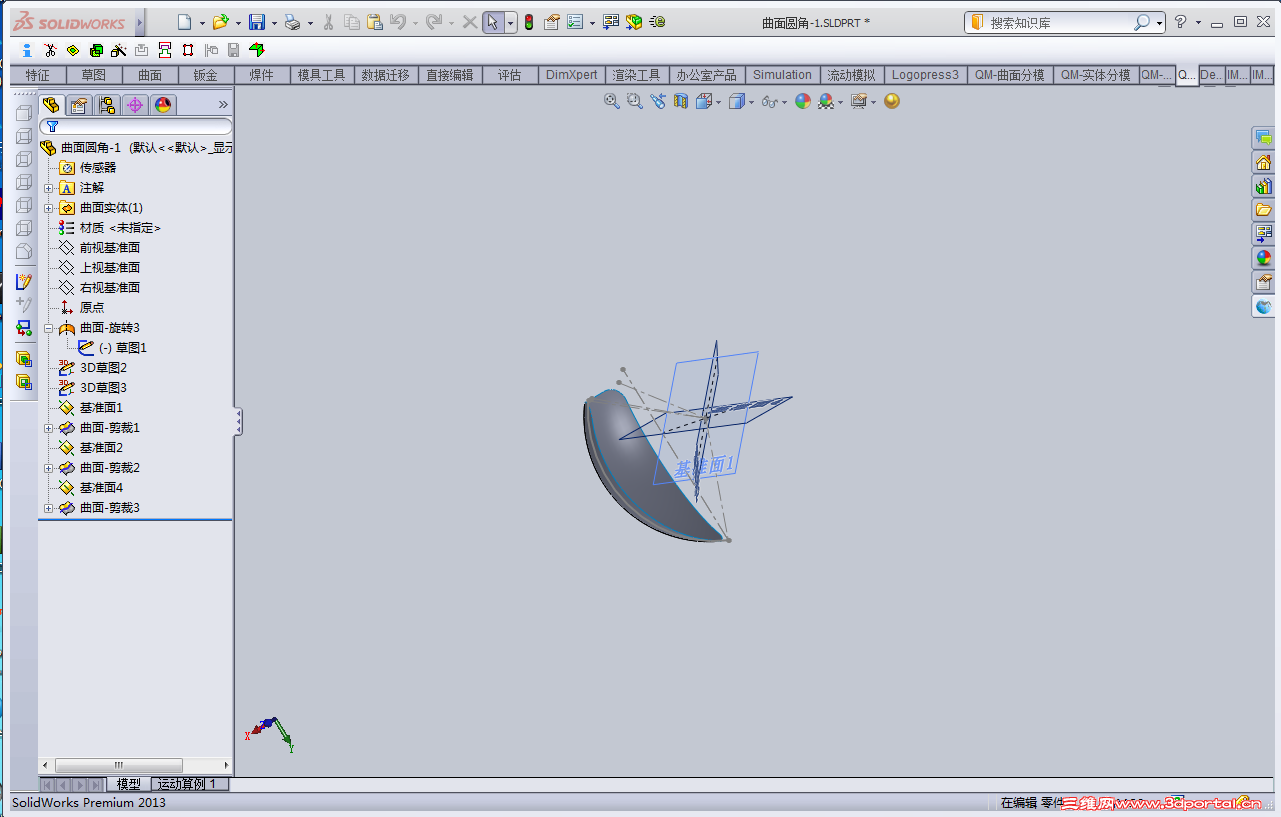Open the display style dropdown arrow
The width and height of the screenshot is (1281, 817).
pyautogui.click(x=752, y=102)
